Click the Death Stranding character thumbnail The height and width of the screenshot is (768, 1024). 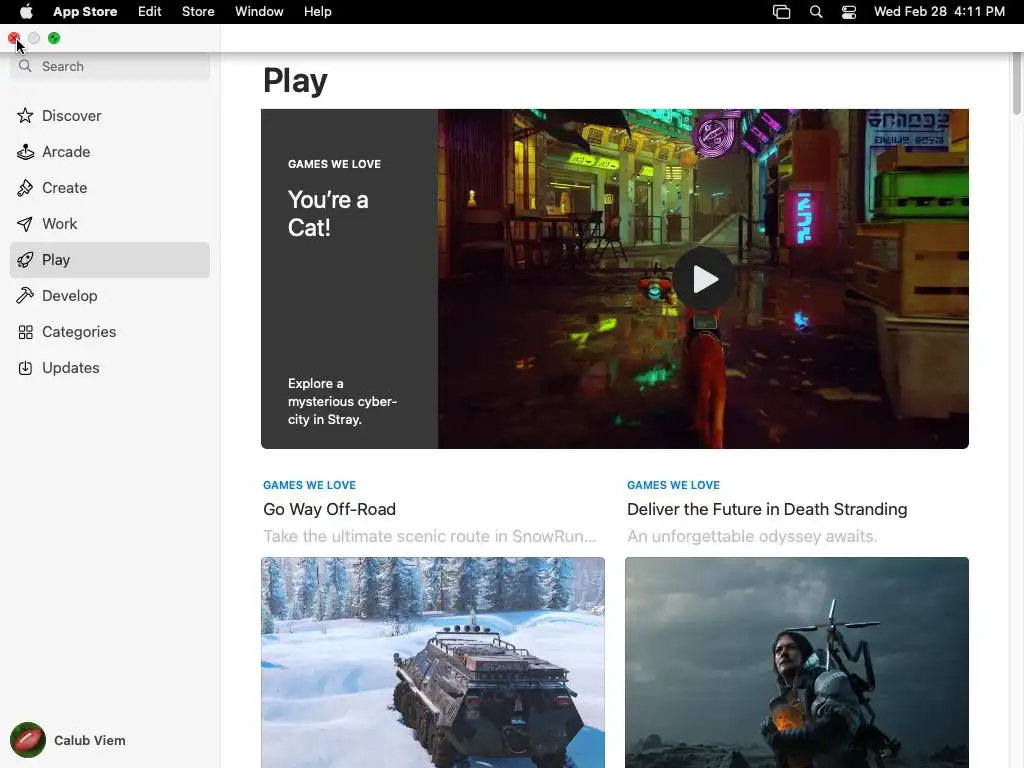[x=797, y=662]
